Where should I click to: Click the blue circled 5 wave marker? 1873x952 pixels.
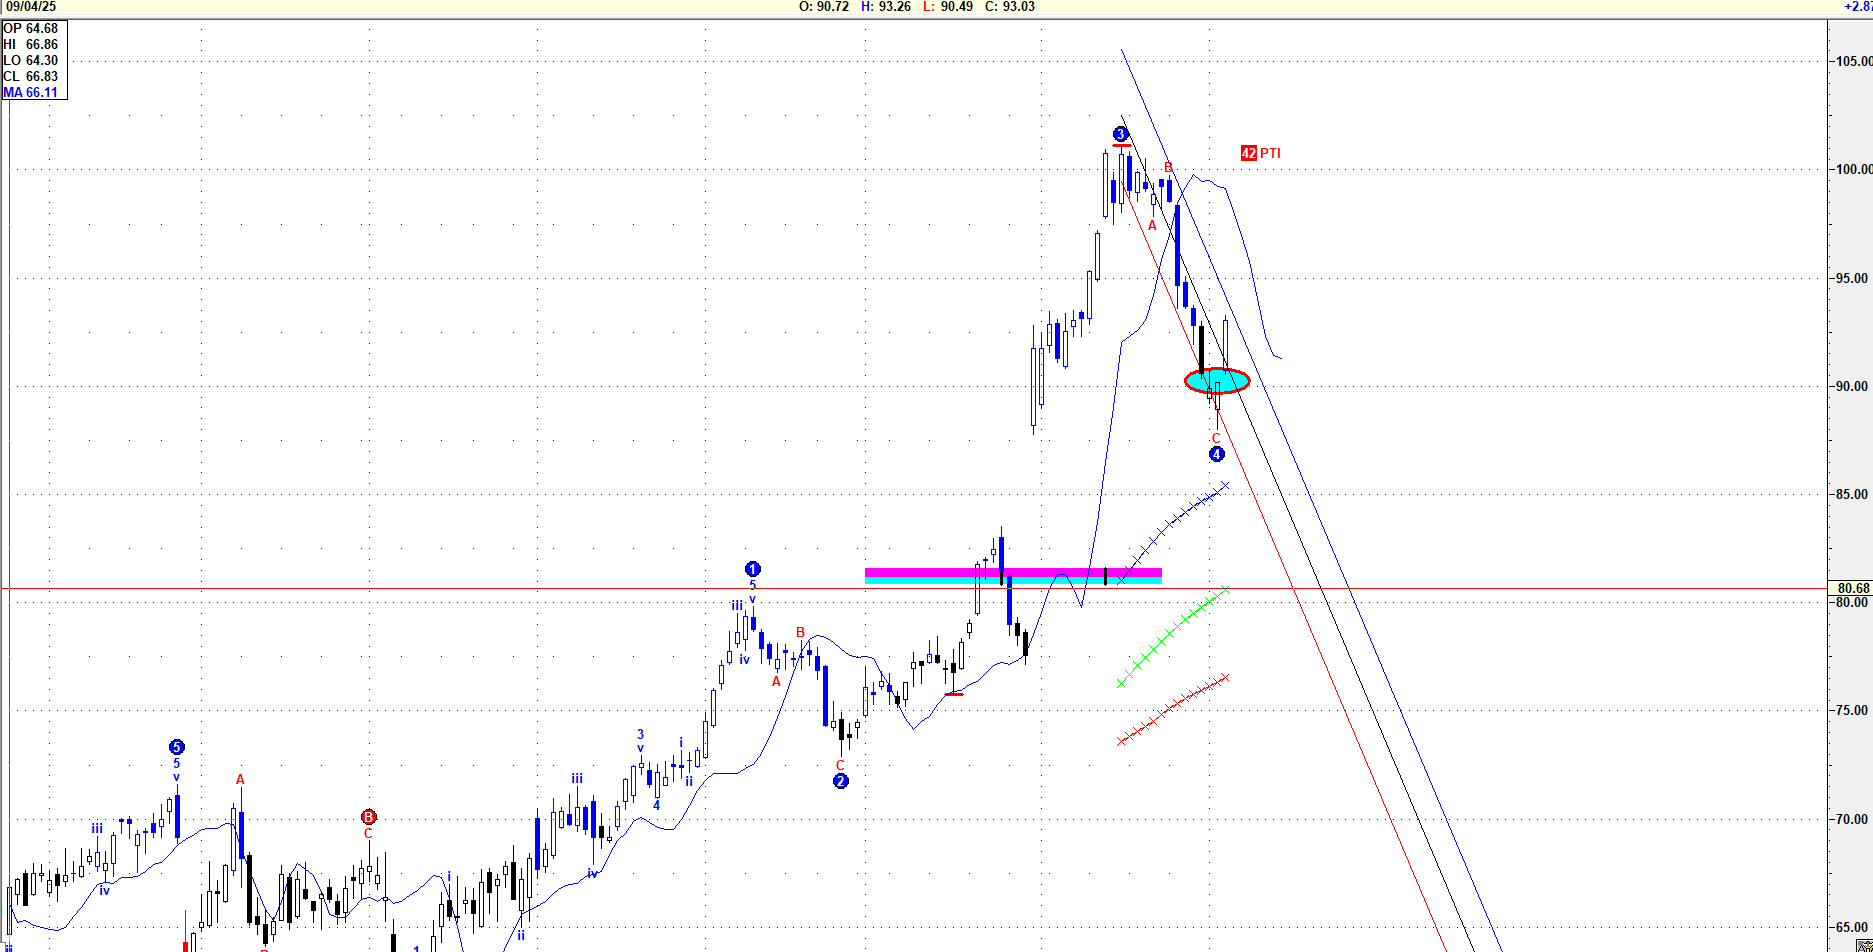pyautogui.click(x=176, y=747)
